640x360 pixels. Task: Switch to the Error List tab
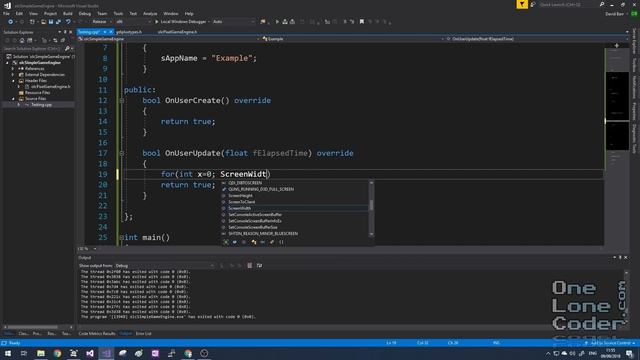tap(143, 333)
